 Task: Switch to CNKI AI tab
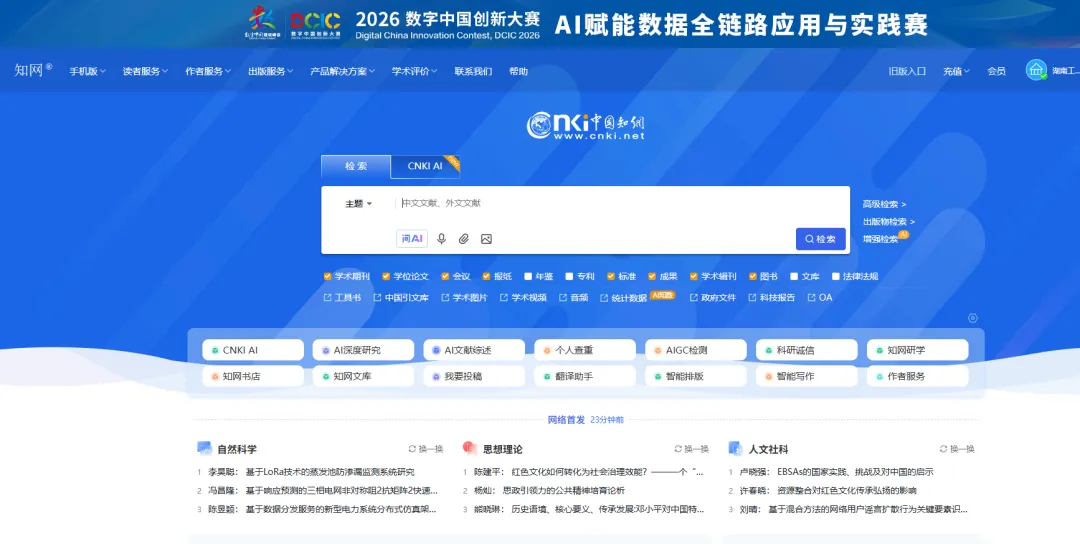point(425,166)
